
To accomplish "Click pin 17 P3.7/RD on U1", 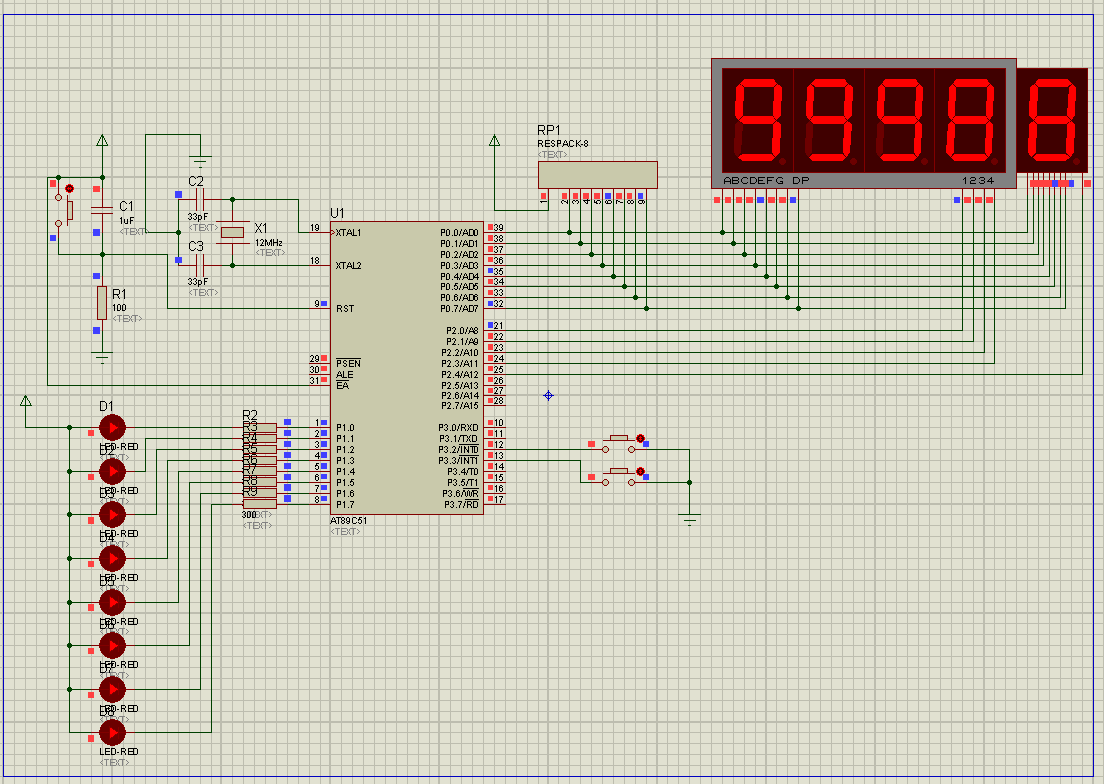I will click(494, 503).
